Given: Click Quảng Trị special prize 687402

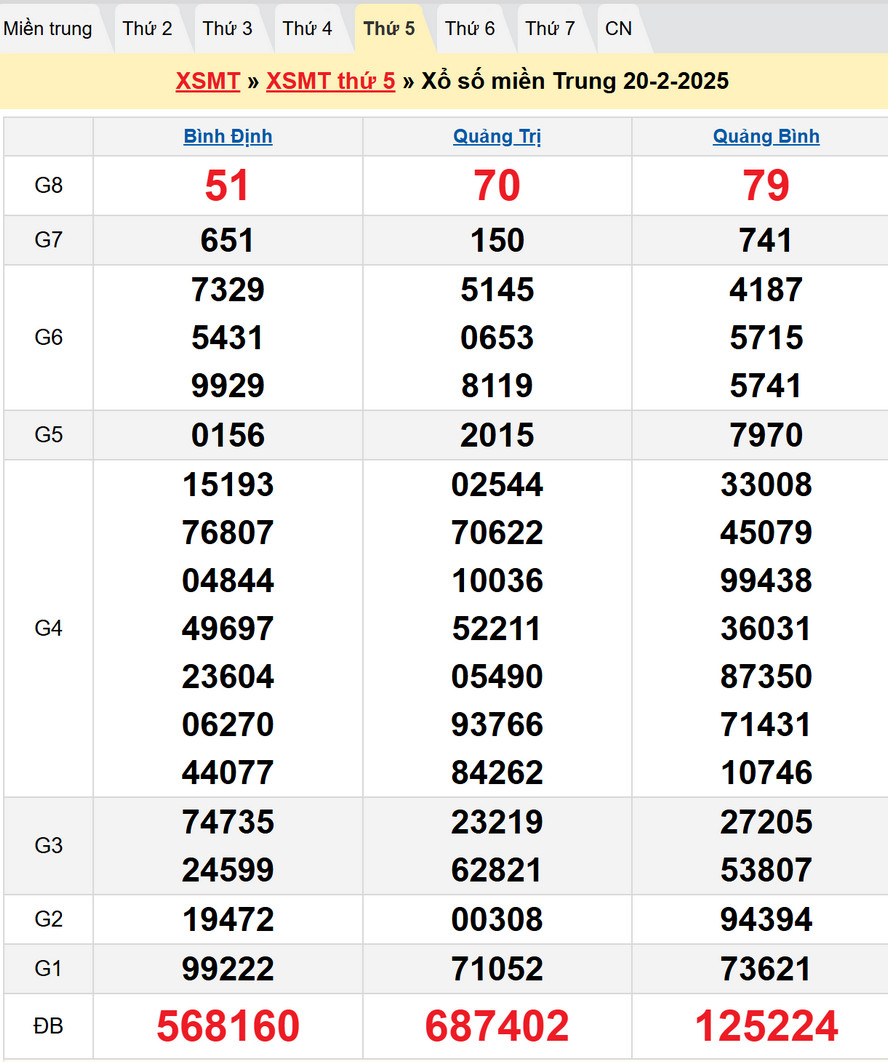Looking at the screenshot, I should click(497, 1026).
